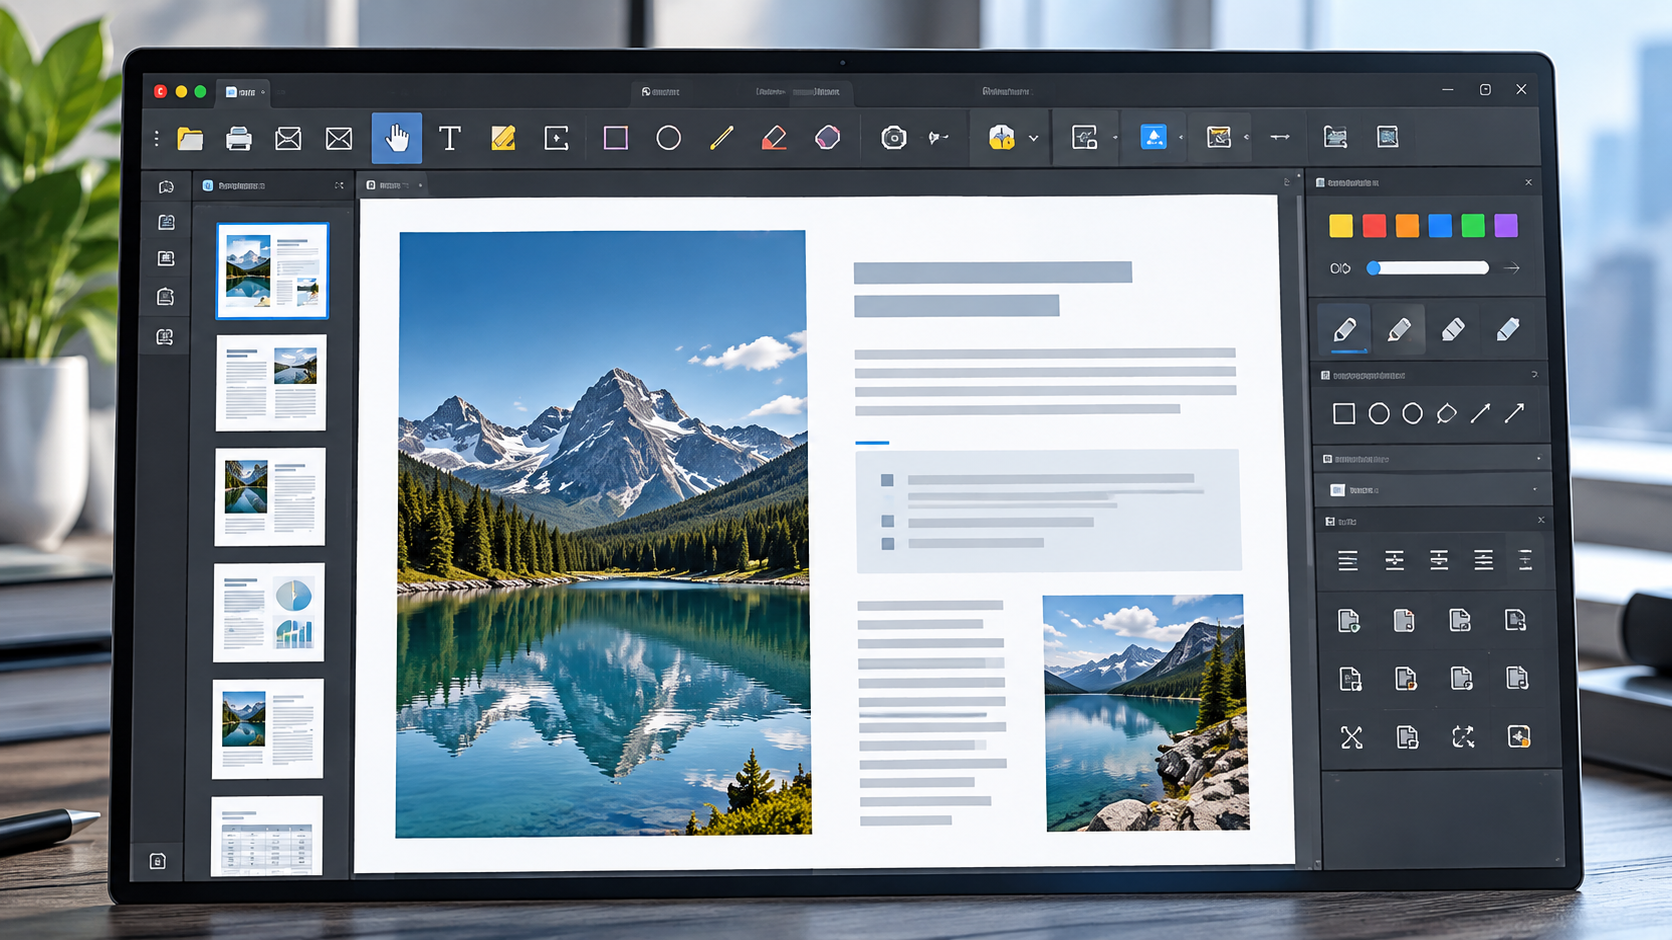1672x940 pixels.
Task: Select the red eraser tool in the toolbar
Action: click(774, 138)
